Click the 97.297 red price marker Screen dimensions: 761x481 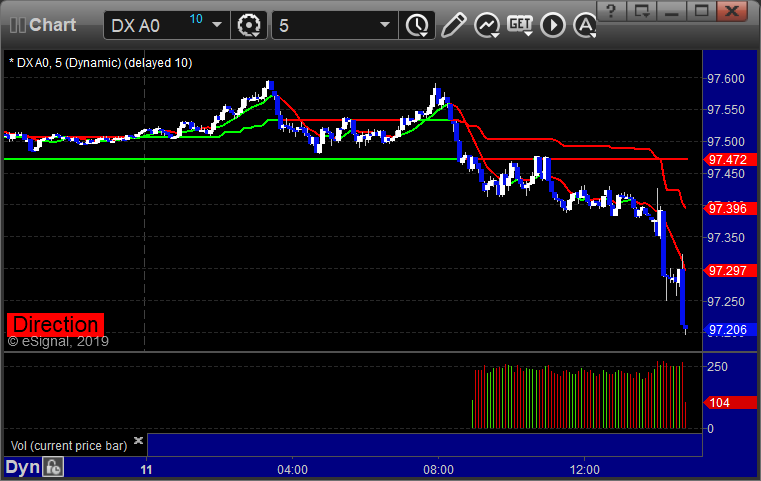[729, 270]
